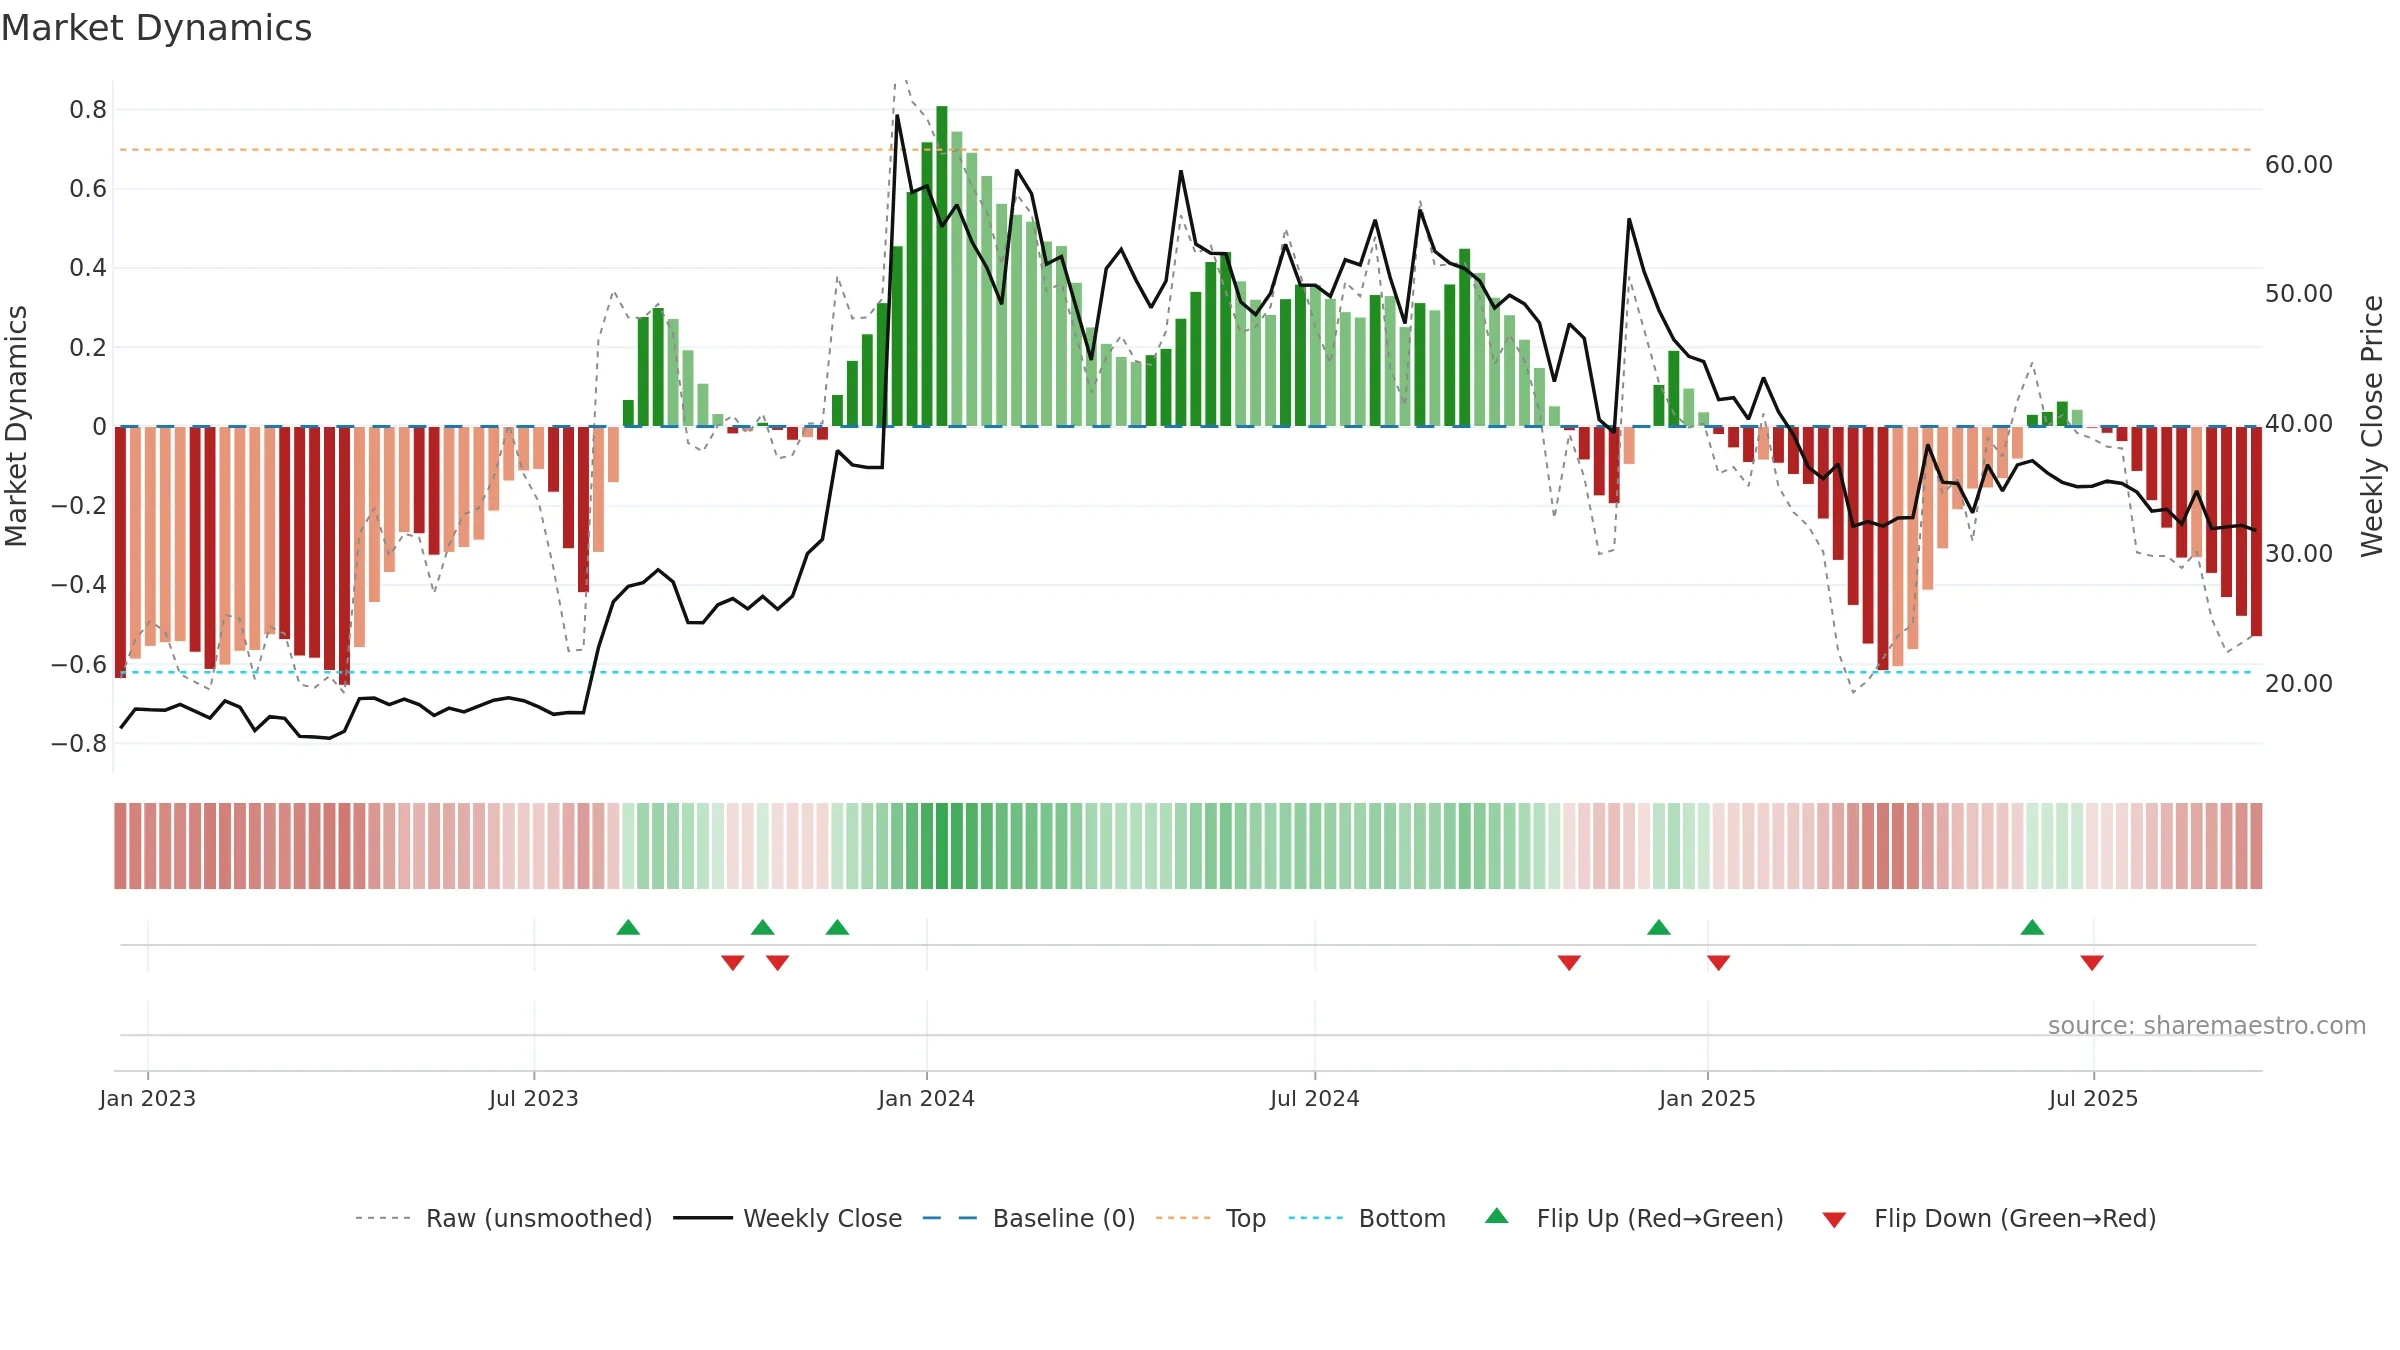Click the 60.00 right axis price label
The image size is (2400, 1350).
[2299, 164]
